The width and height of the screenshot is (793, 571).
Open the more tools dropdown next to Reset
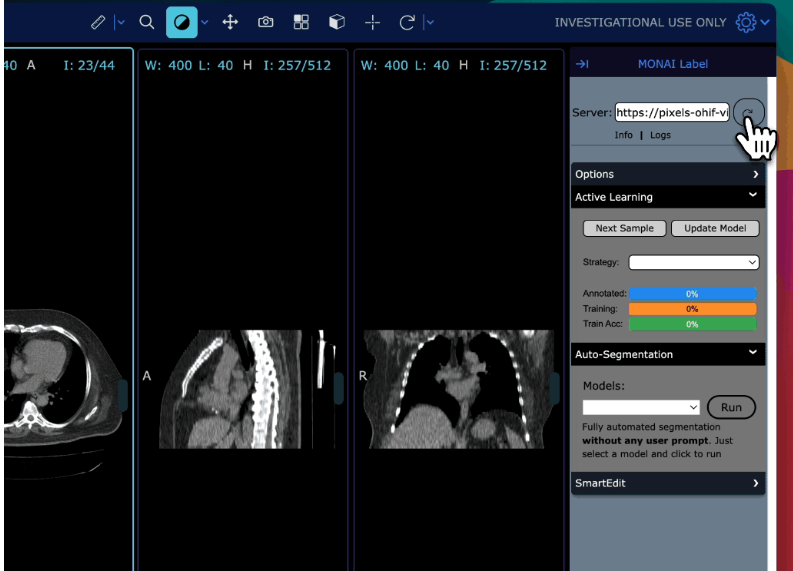430,22
